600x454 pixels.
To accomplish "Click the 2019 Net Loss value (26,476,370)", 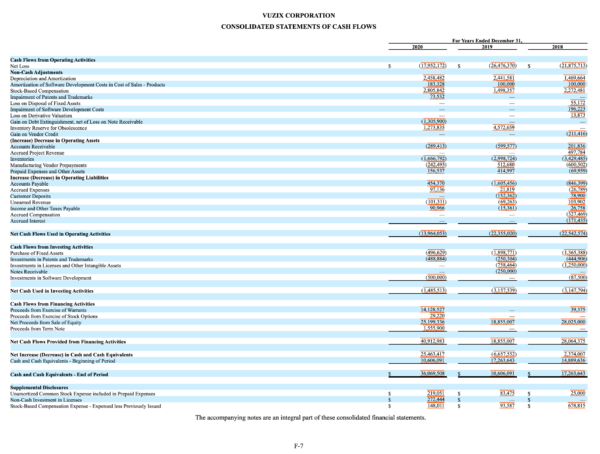I will [x=503, y=66].
